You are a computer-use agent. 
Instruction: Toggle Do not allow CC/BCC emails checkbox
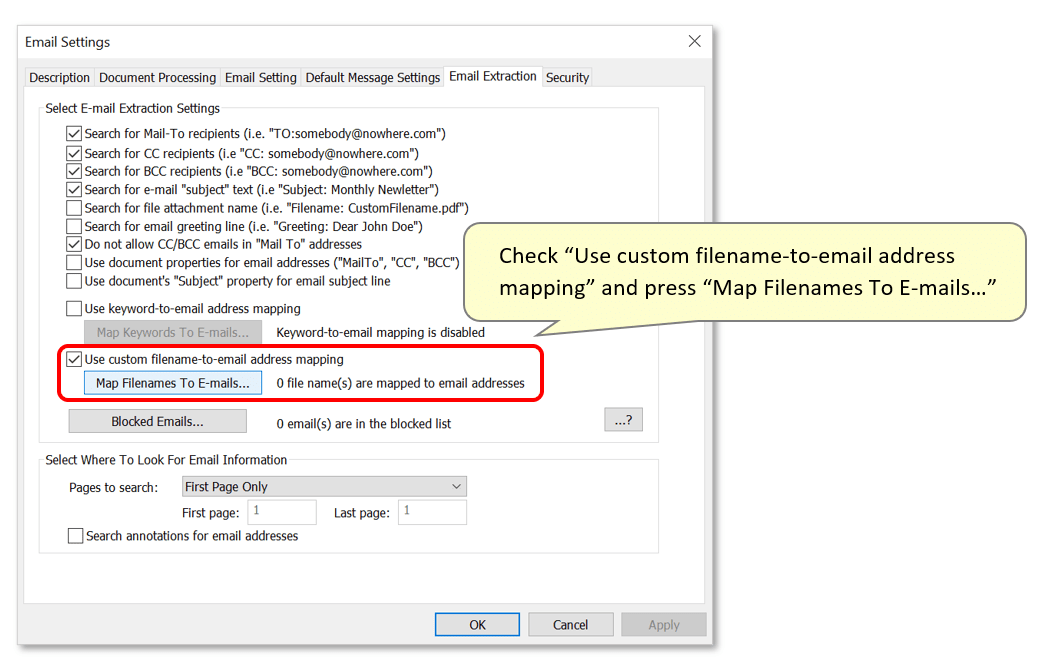[x=74, y=244]
